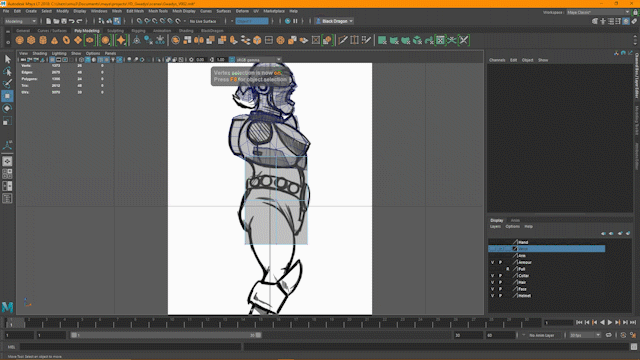Expand the Attribute Editor side tab

click(636, 156)
